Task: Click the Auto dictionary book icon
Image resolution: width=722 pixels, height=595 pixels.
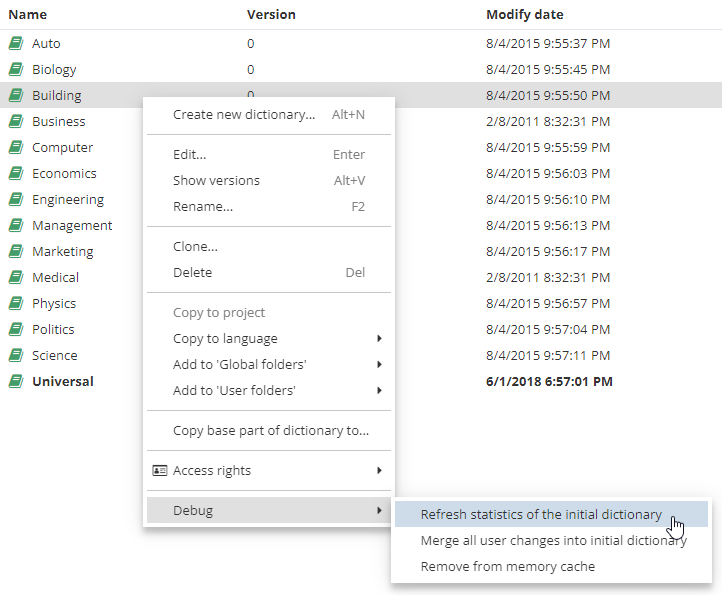Action: [x=16, y=44]
